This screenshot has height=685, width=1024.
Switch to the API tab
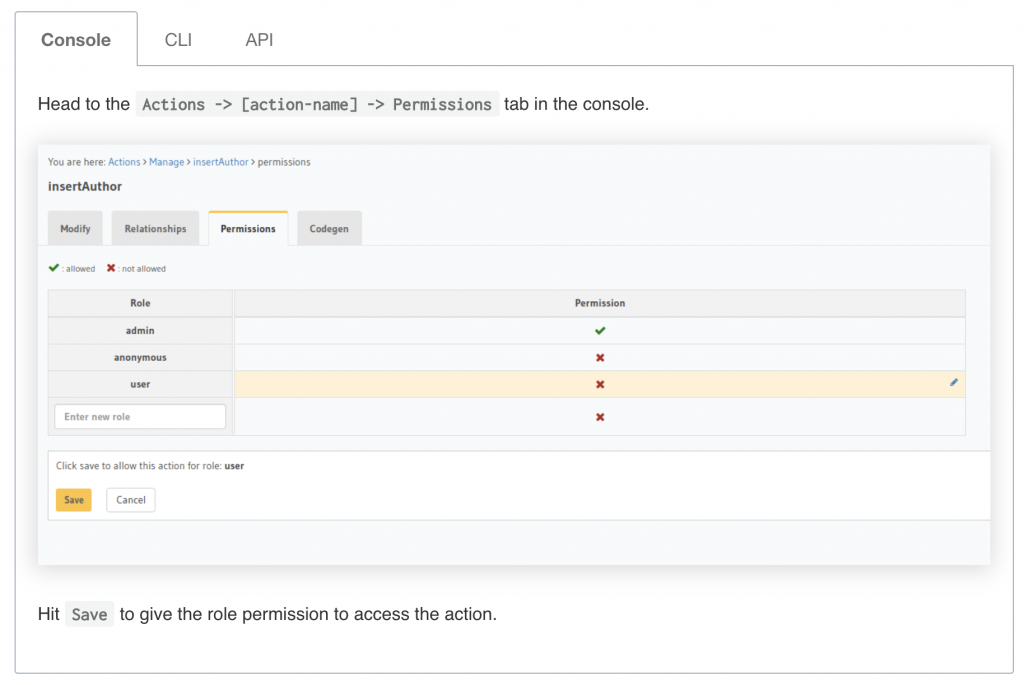point(259,40)
